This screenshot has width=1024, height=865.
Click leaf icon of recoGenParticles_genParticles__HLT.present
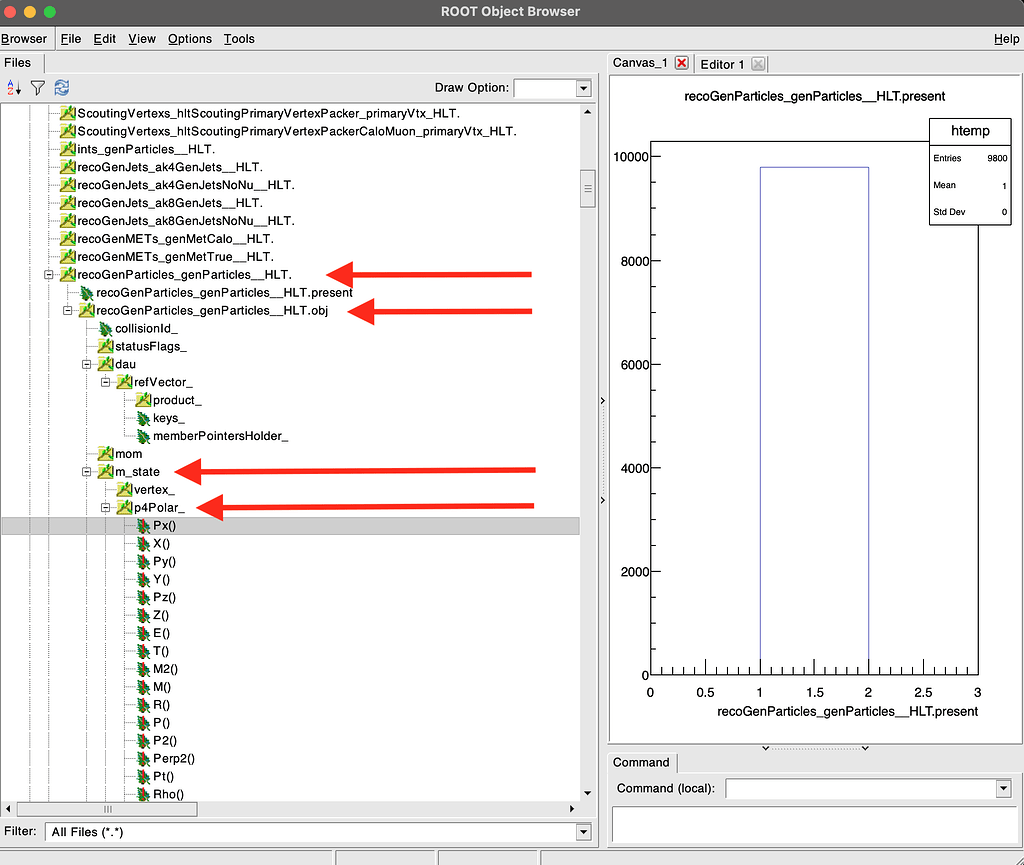pyautogui.click(x=86, y=292)
